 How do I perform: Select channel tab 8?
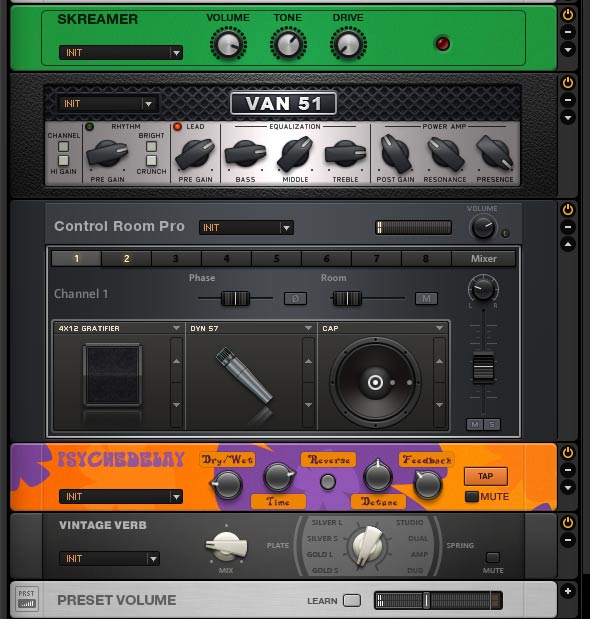click(426, 259)
